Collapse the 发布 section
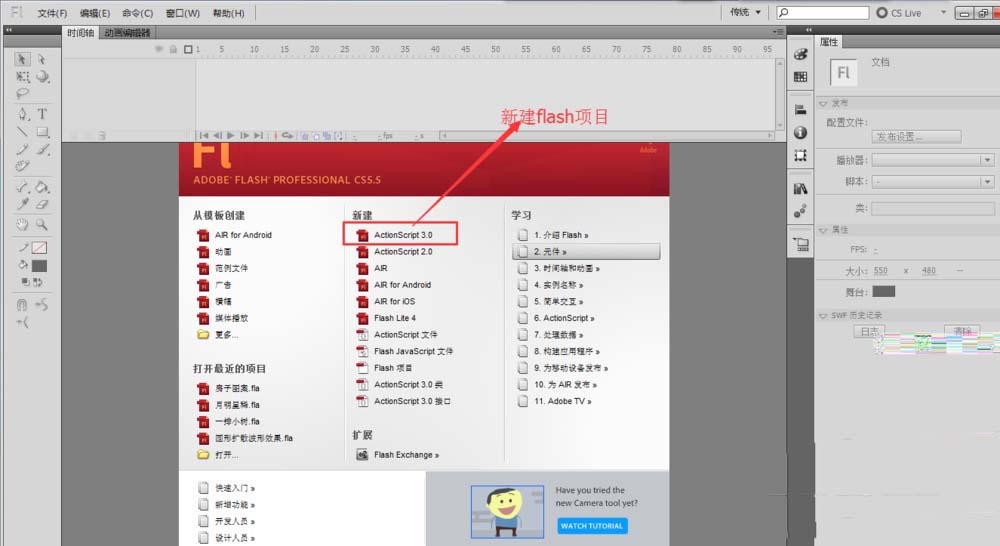The width and height of the screenshot is (1000, 546). 823,103
